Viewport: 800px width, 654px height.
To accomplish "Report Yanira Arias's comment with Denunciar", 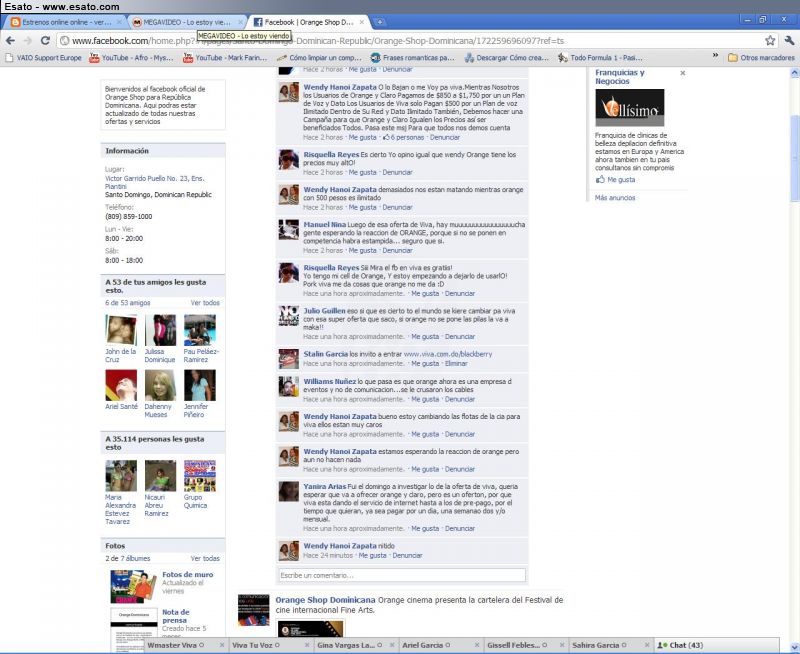I will [x=460, y=529].
